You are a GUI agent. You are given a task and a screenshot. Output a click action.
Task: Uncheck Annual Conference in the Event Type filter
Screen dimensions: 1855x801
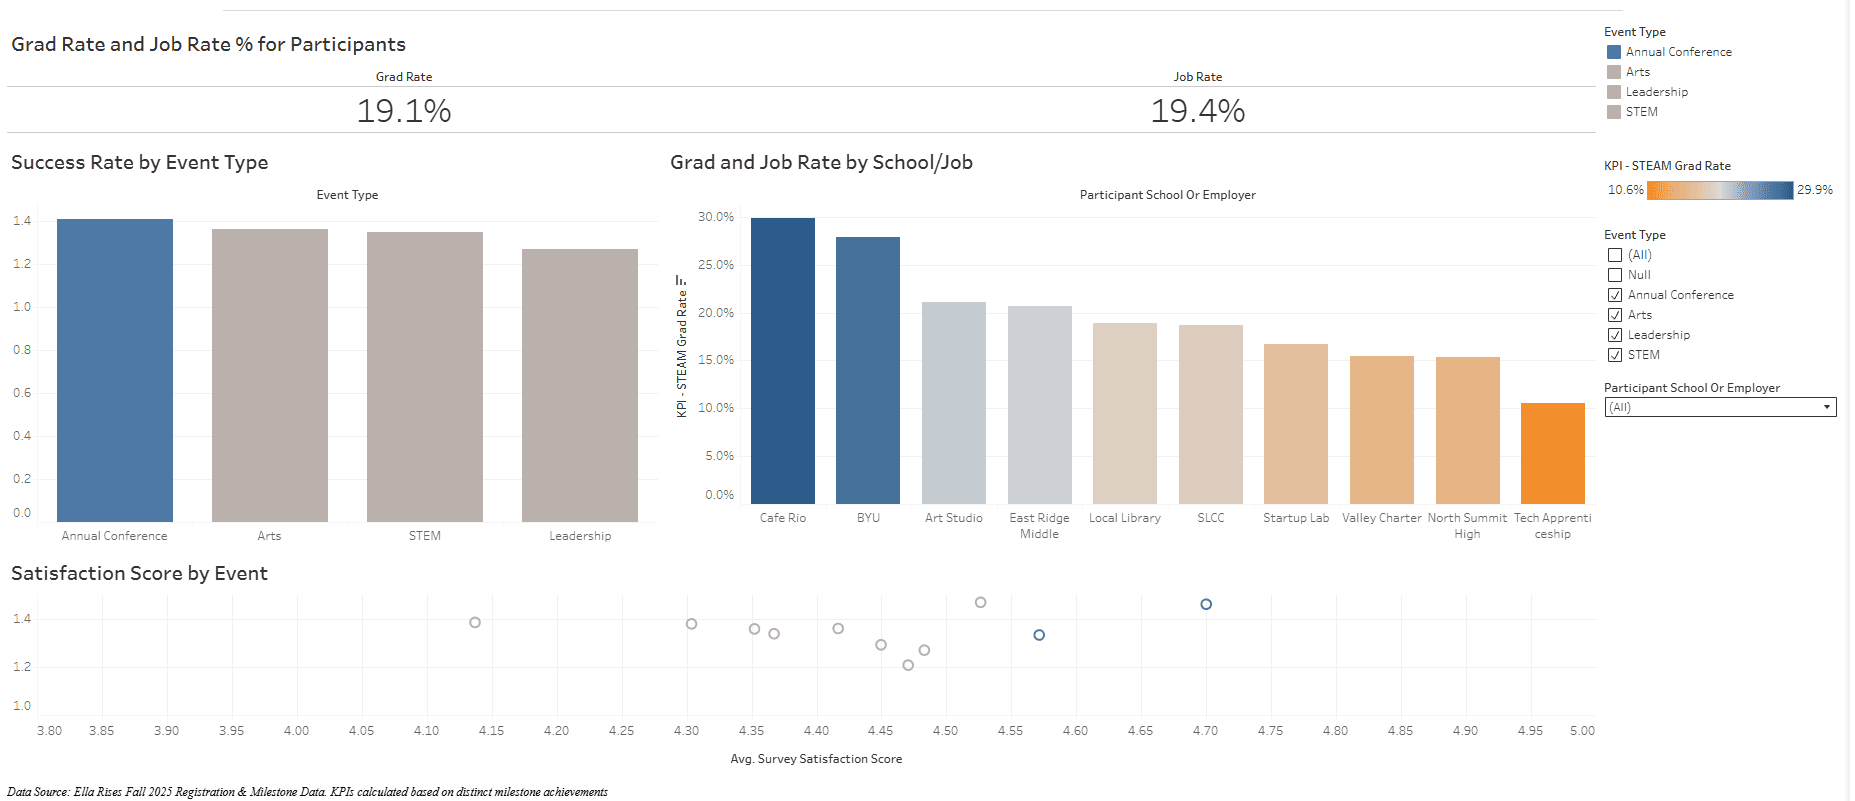tap(1614, 294)
